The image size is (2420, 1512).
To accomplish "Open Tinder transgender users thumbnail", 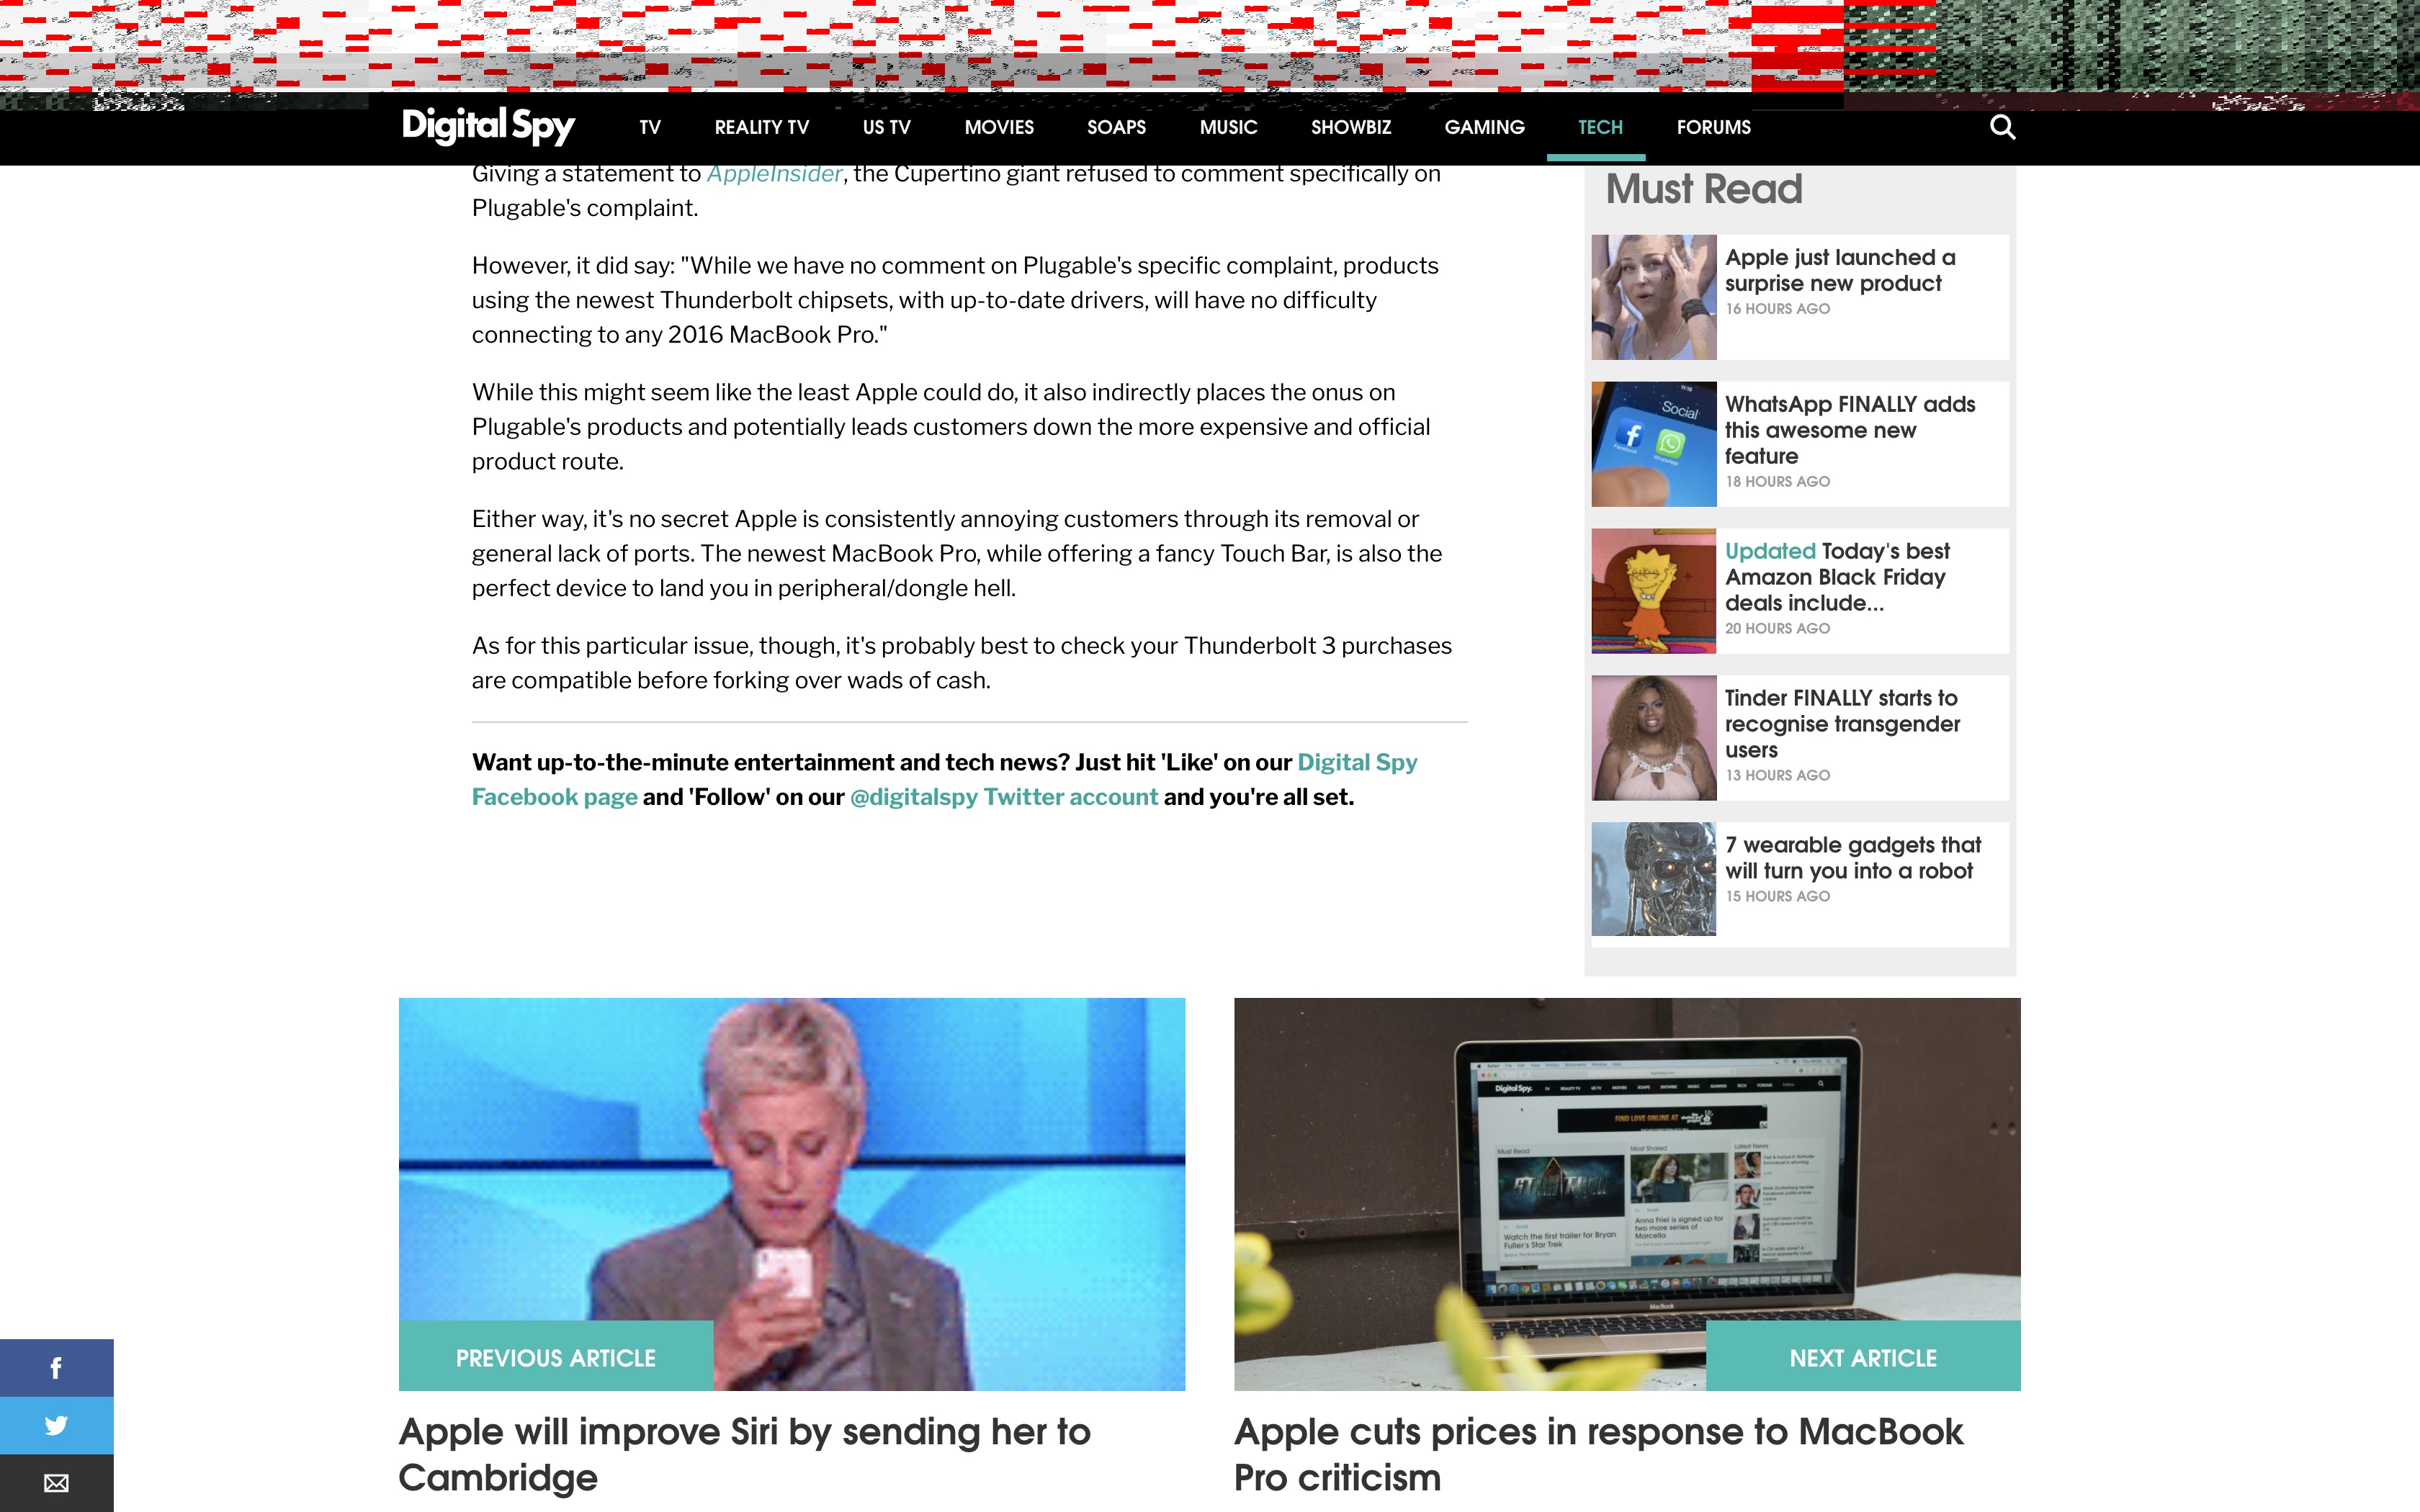I will [1653, 738].
